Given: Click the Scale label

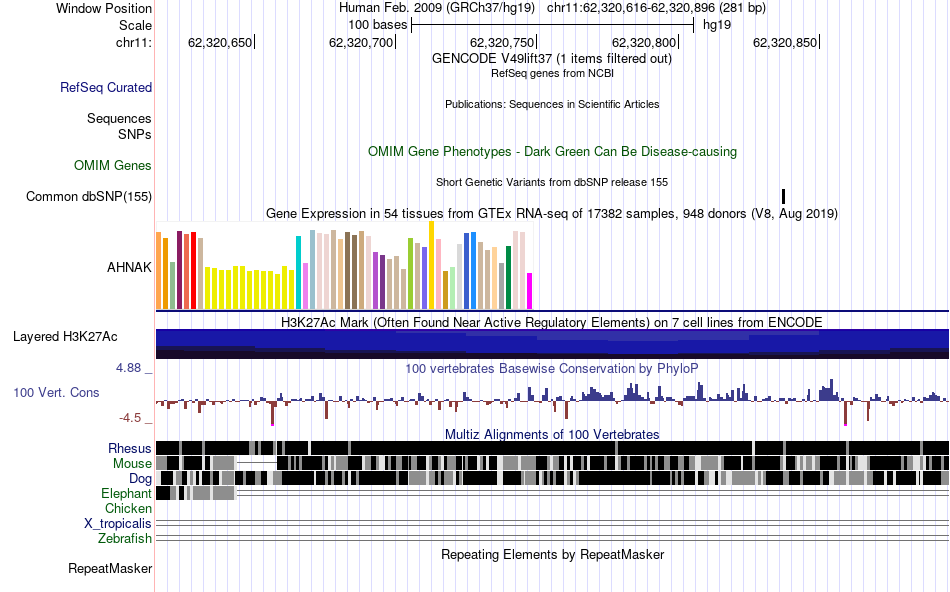Looking at the screenshot, I should click(135, 25).
